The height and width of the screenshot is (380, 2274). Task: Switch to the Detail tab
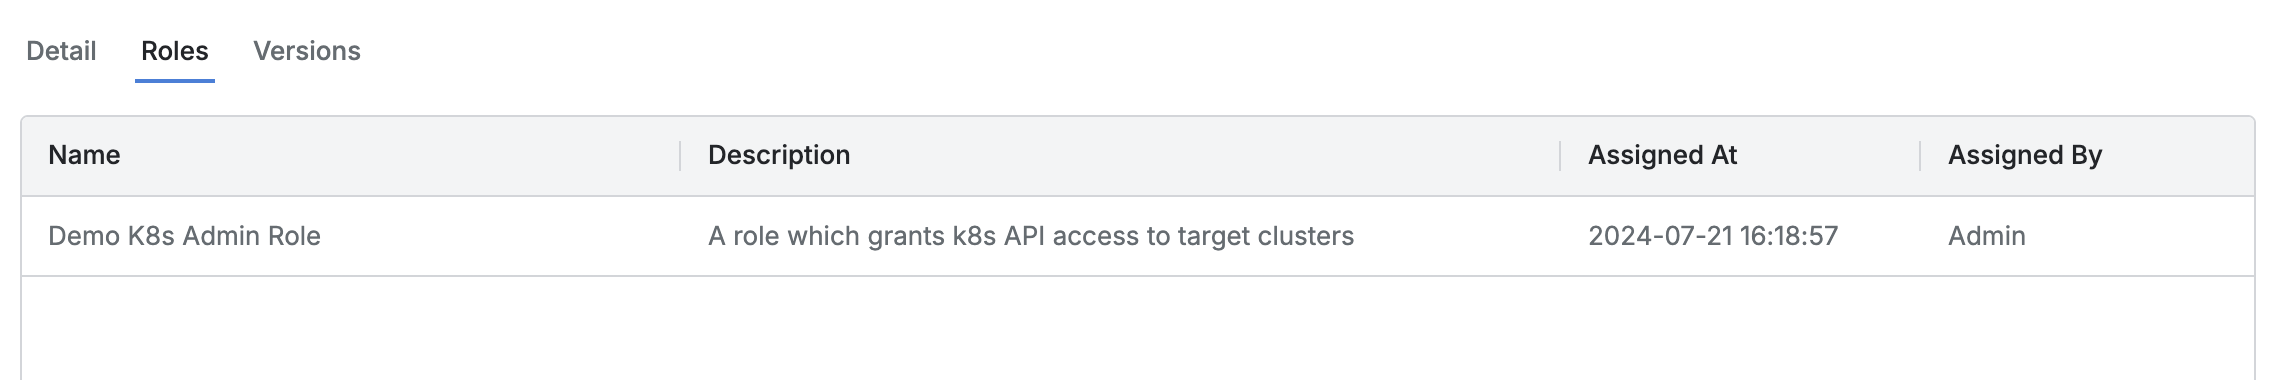(61, 51)
